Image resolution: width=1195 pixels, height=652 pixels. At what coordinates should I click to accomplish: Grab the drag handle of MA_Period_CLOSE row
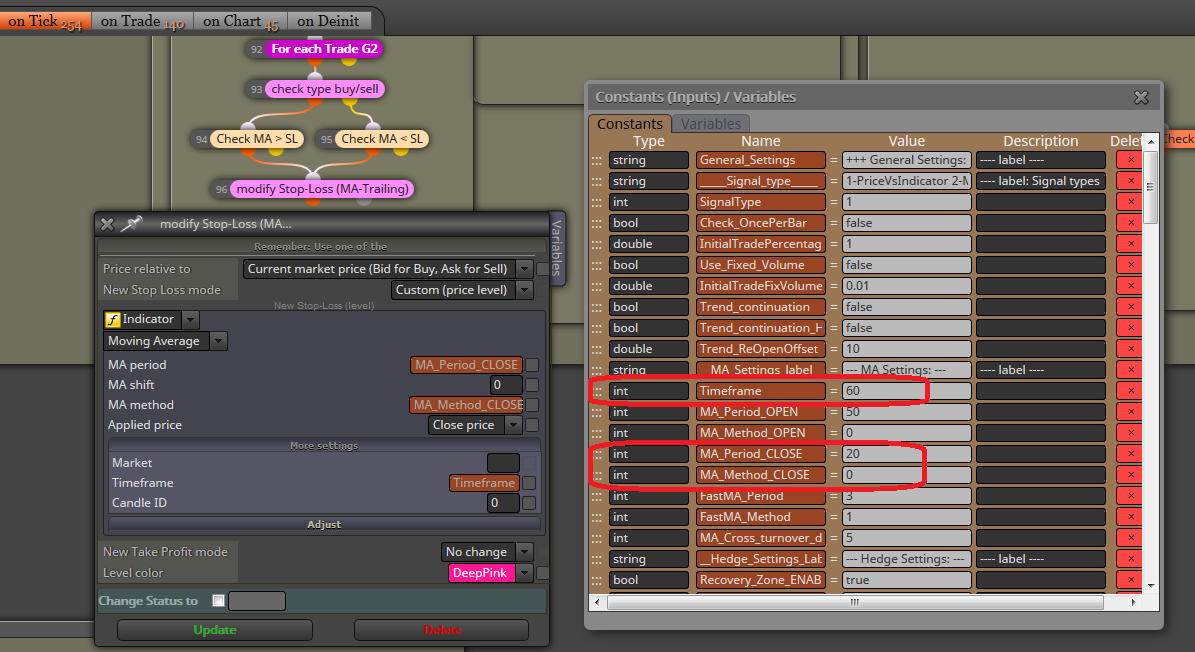click(x=597, y=455)
